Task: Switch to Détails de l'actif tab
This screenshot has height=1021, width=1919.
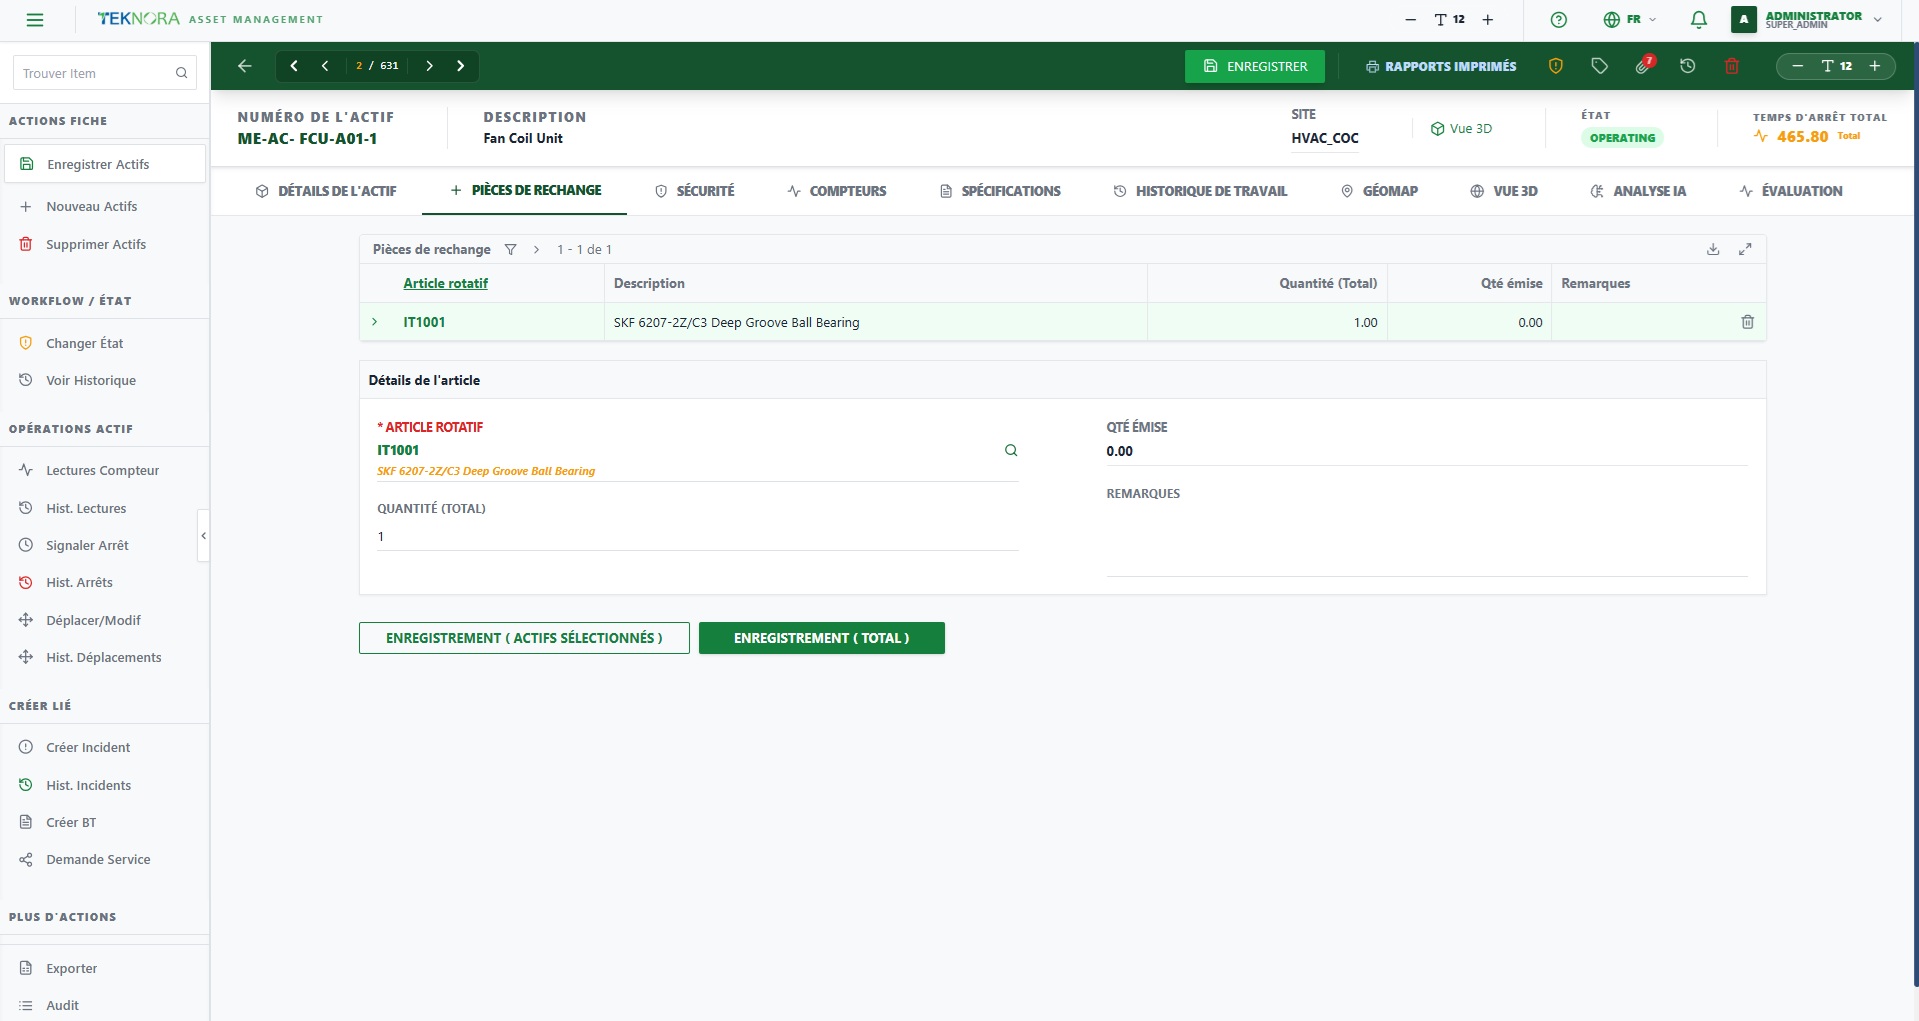Action: tap(326, 191)
